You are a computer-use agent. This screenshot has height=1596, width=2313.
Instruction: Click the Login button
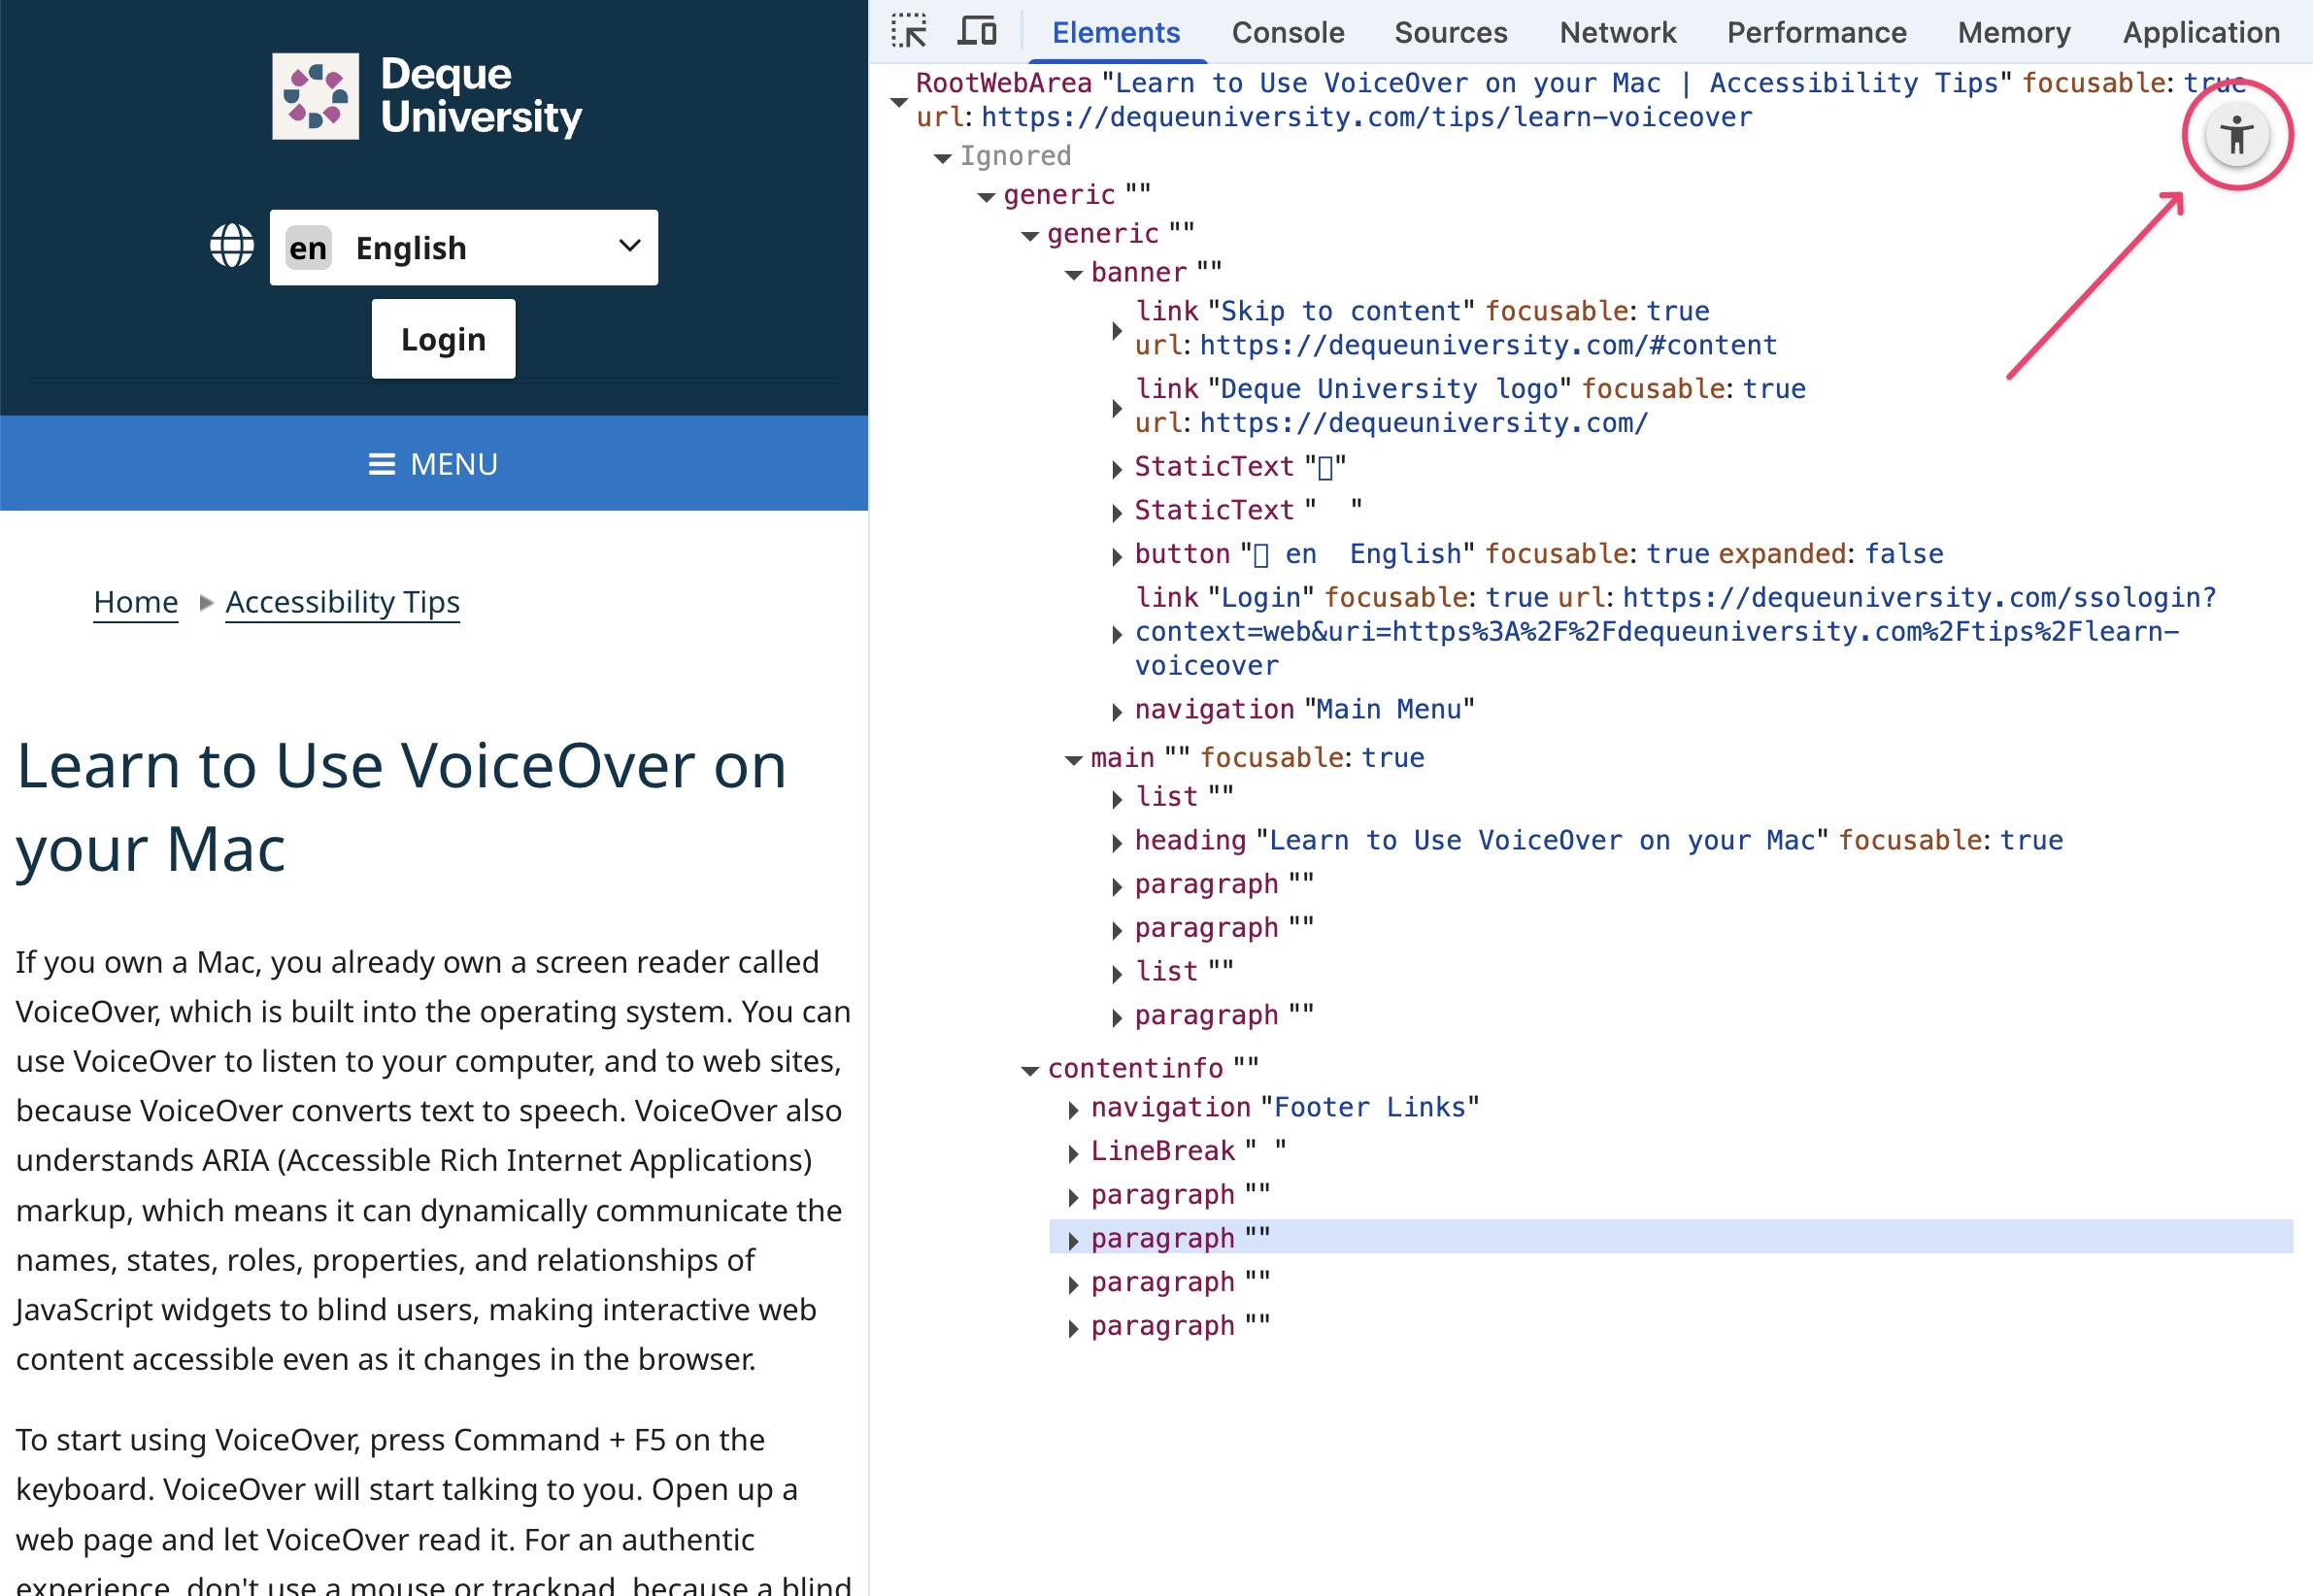(442, 339)
